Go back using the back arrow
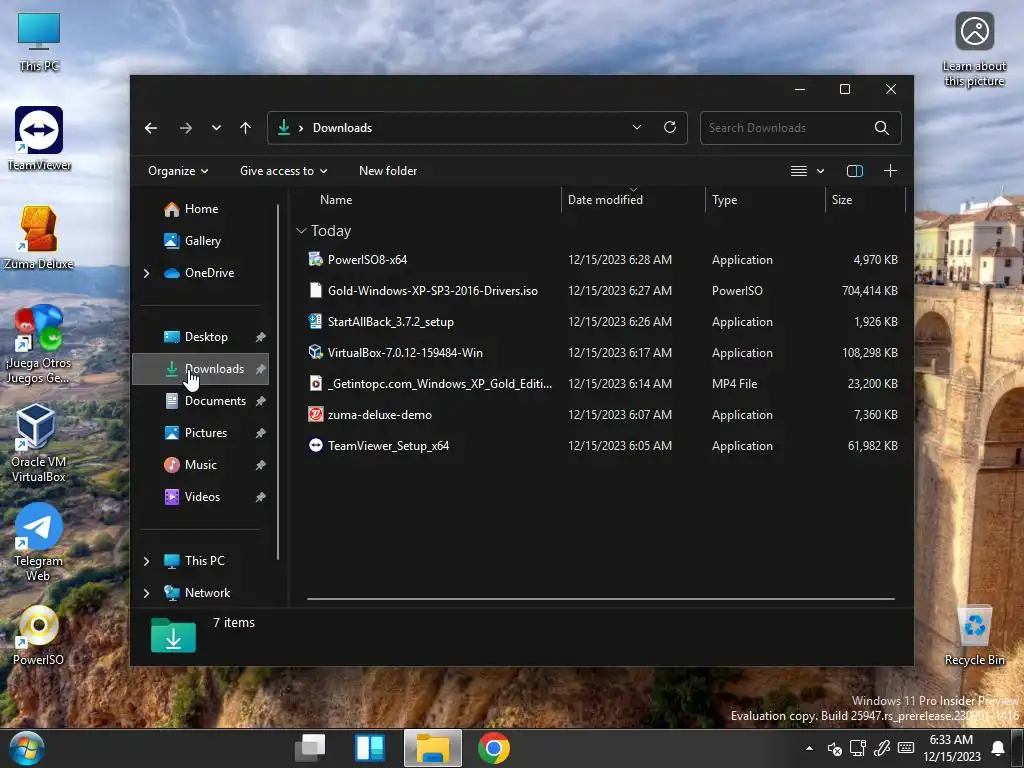The image size is (1024, 768). [x=151, y=128]
